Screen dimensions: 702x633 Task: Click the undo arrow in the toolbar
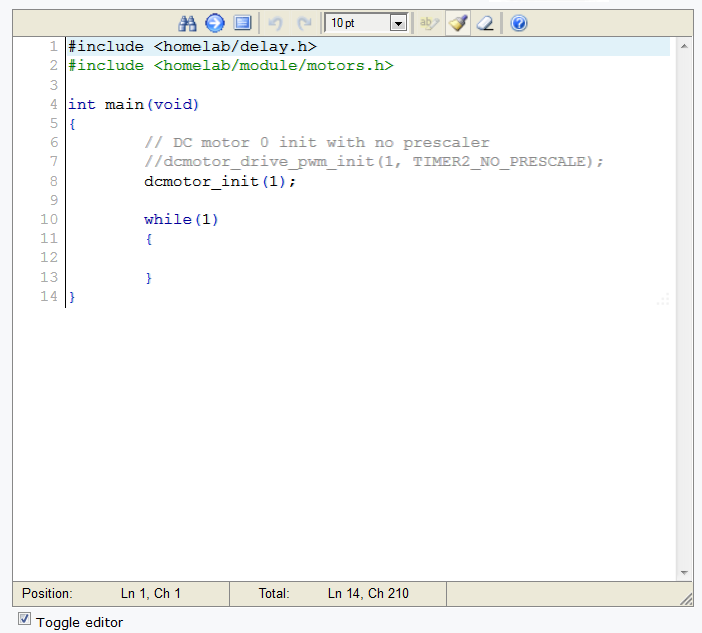(x=277, y=23)
